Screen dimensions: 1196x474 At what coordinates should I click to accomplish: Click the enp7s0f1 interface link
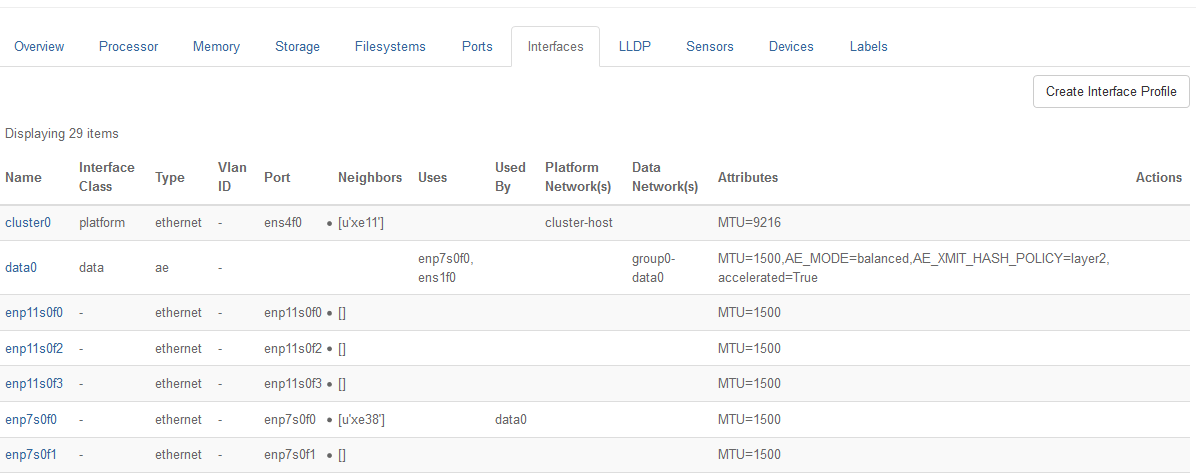pyautogui.click(x=31, y=455)
